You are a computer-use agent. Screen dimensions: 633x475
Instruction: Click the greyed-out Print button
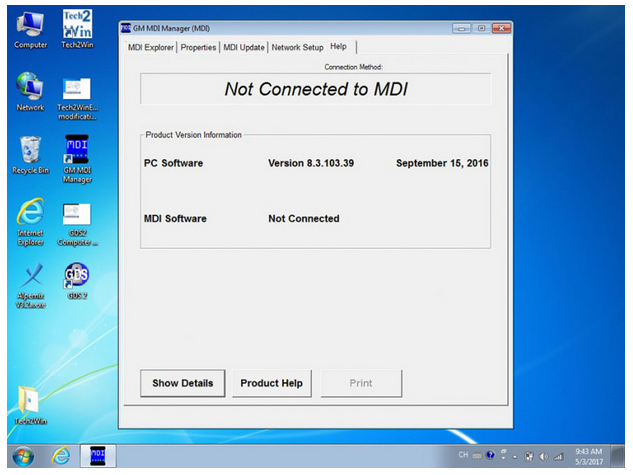361,383
